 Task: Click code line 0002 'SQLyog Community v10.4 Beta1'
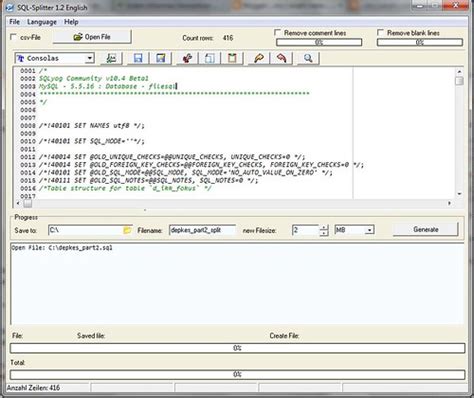click(94, 78)
